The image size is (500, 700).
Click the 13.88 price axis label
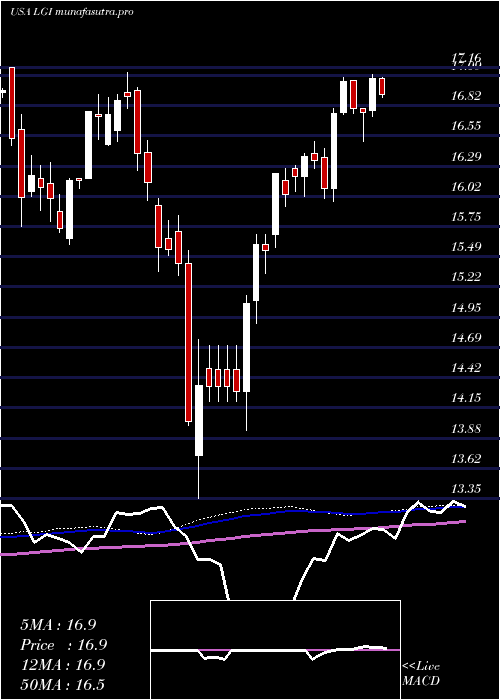[467, 428]
